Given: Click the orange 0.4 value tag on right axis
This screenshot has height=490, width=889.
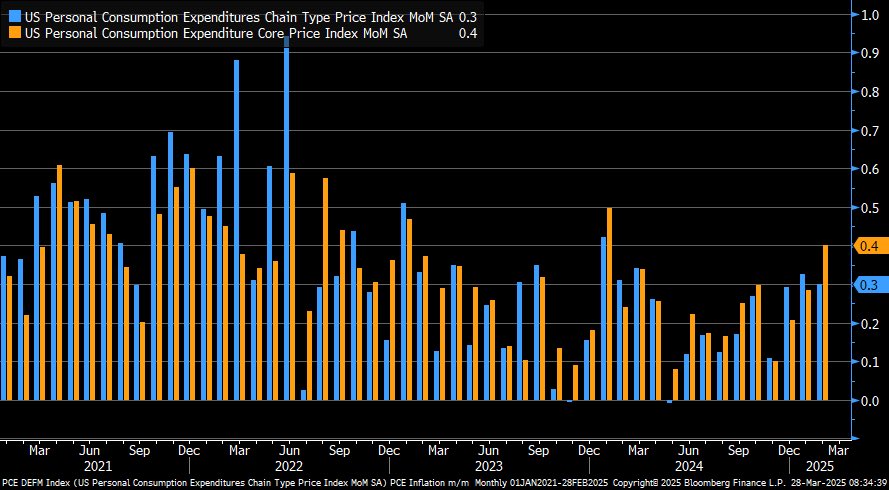Looking at the screenshot, I should click(867, 246).
